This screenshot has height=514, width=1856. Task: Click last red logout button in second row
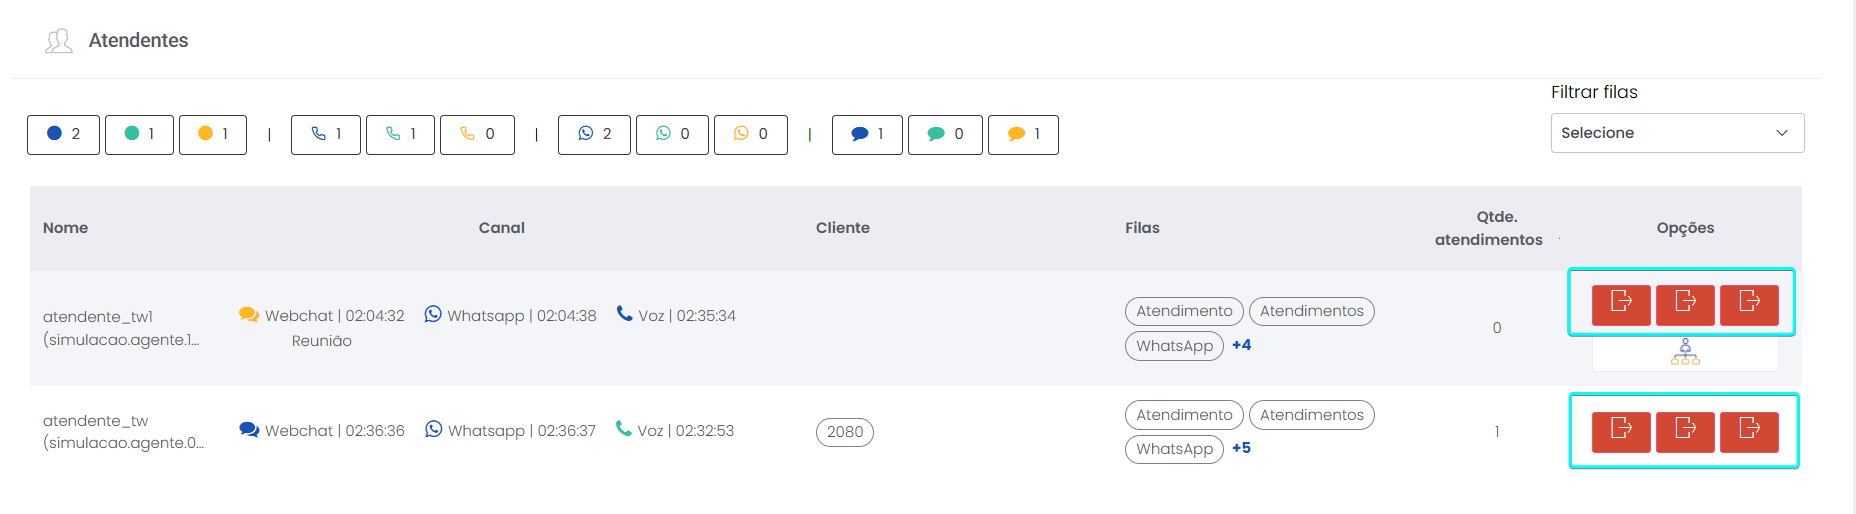pyautogui.click(x=1749, y=431)
